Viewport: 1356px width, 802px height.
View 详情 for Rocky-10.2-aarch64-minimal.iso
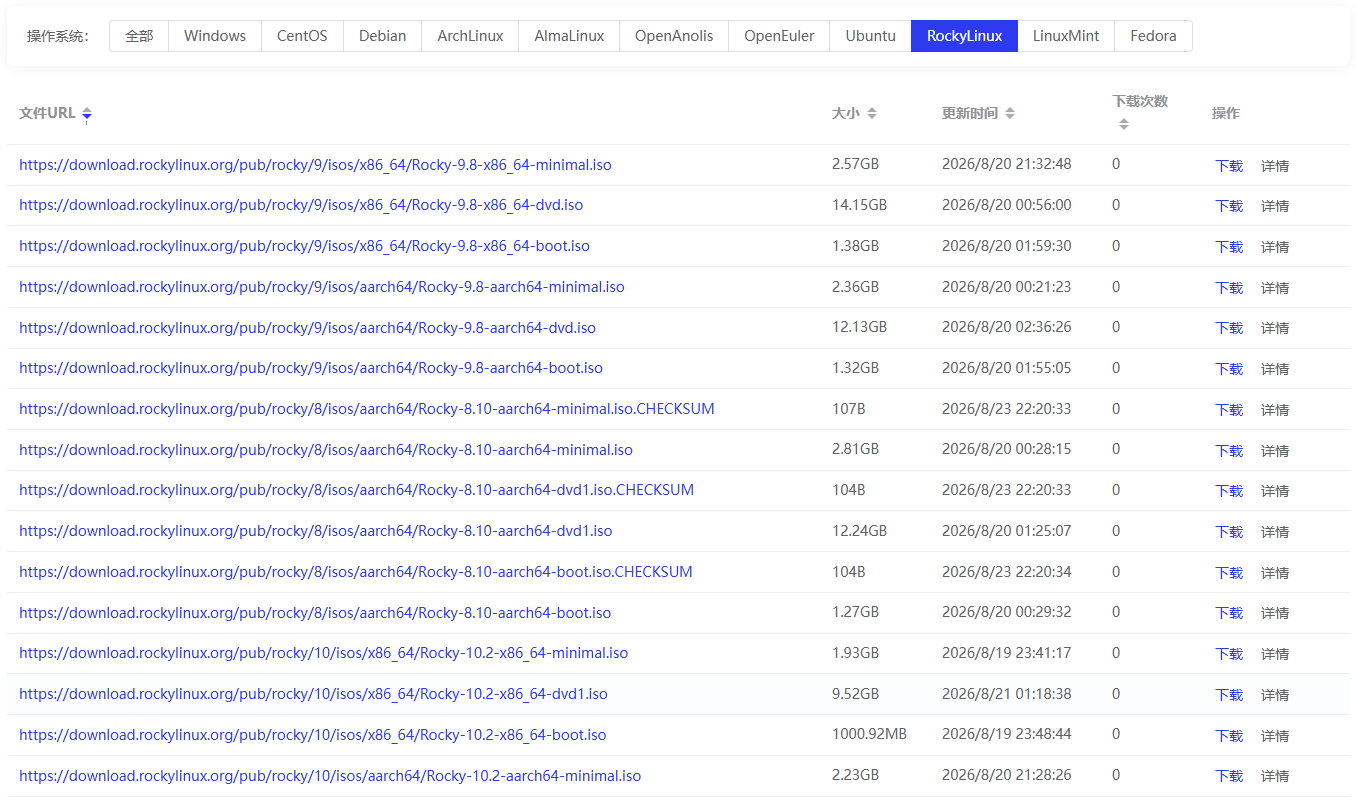click(x=1275, y=776)
